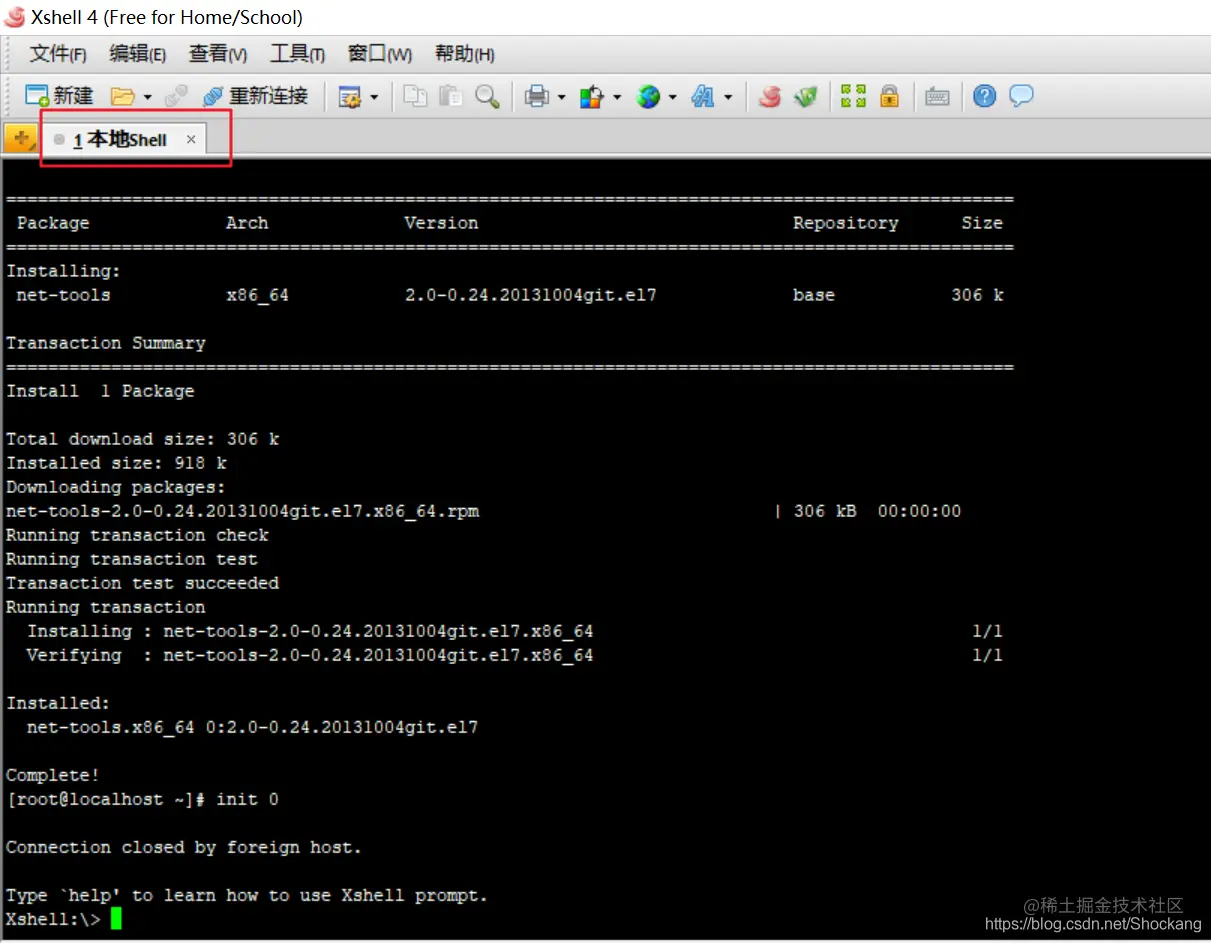Image resolution: width=1211 pixels, height=943 pixels.
Task: Click the 'Complete!' line in terminal
Action: coord(53,775)
